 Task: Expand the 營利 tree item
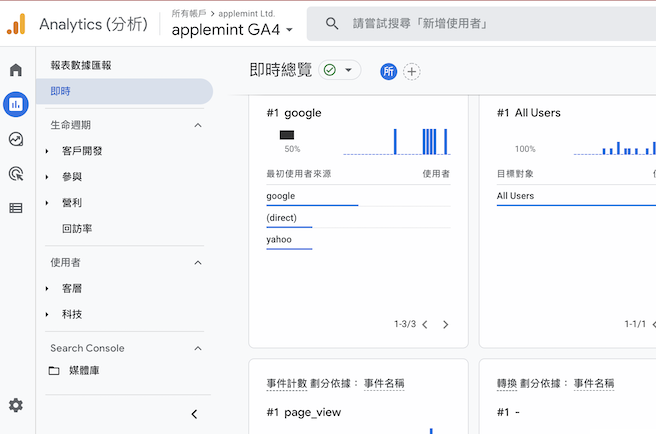tap(47, 203)
